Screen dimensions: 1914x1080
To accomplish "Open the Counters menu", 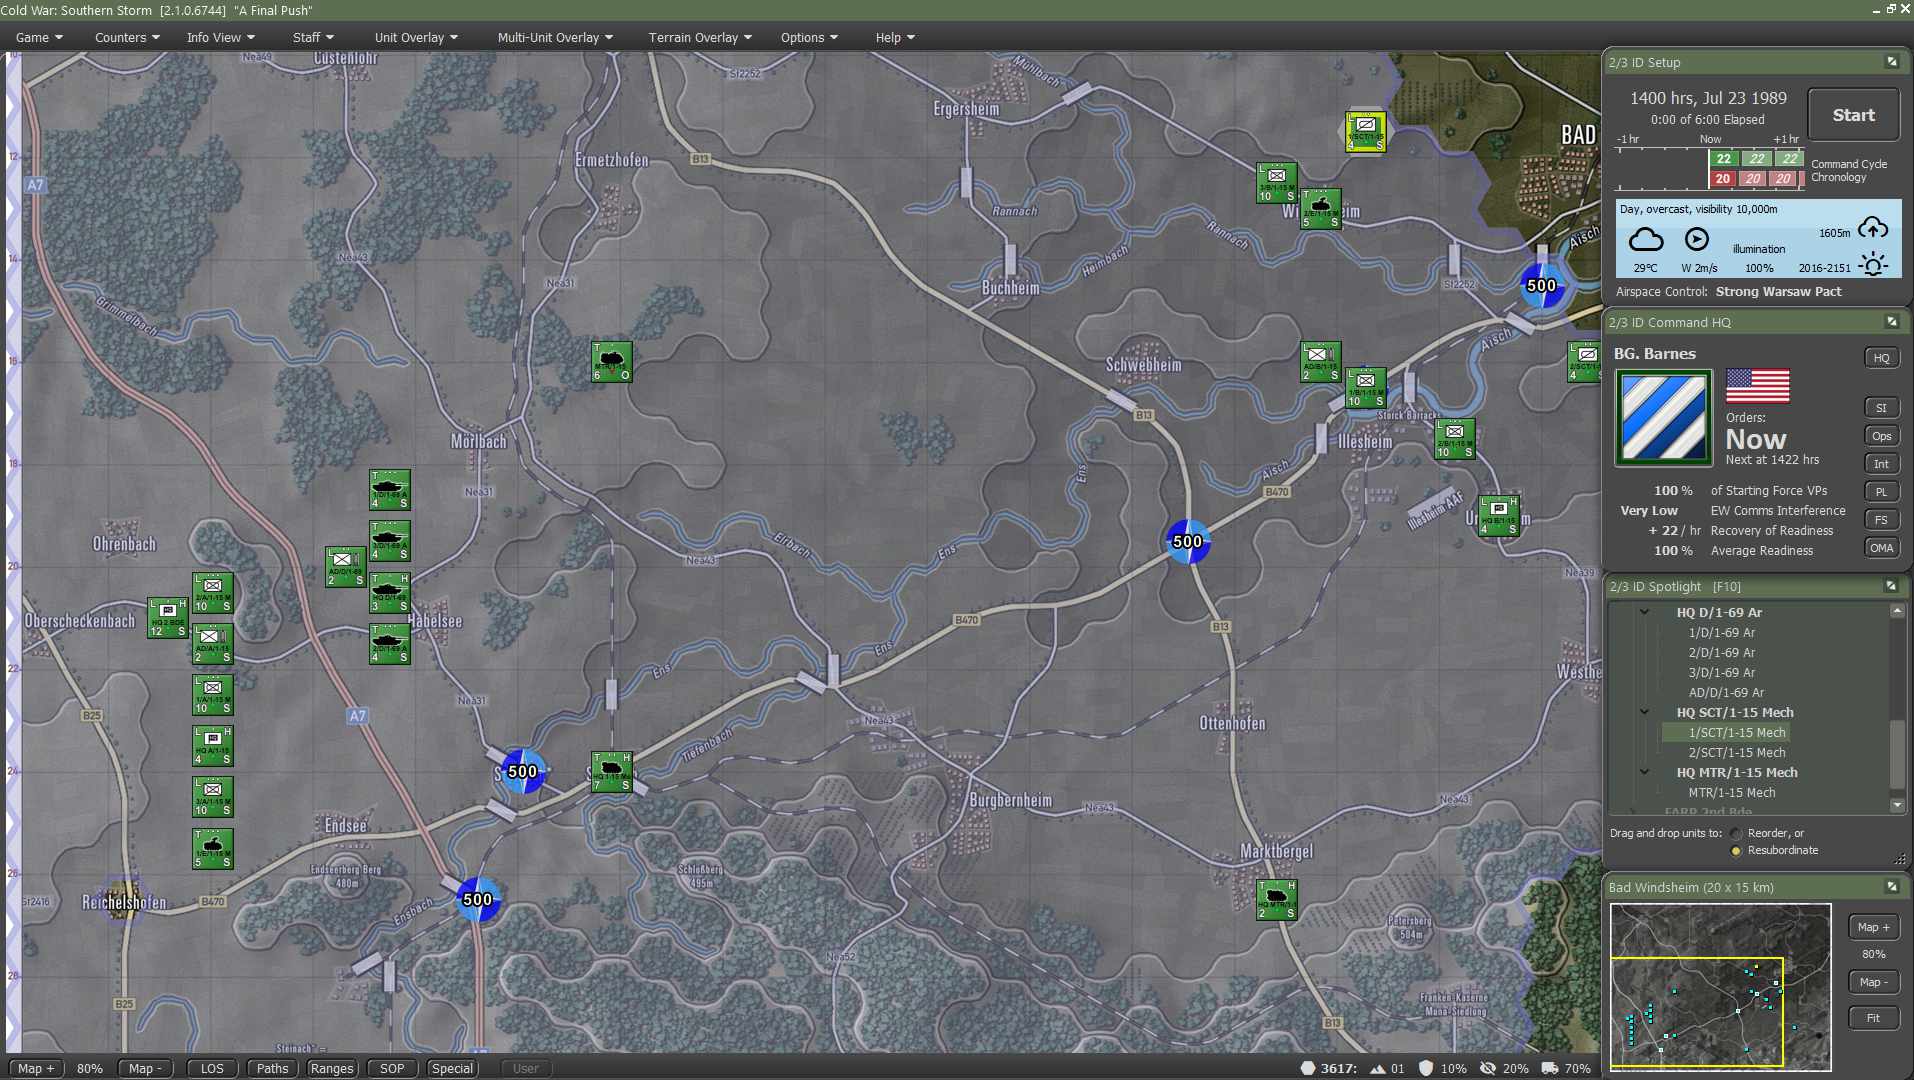I will (x=127, y=37).
